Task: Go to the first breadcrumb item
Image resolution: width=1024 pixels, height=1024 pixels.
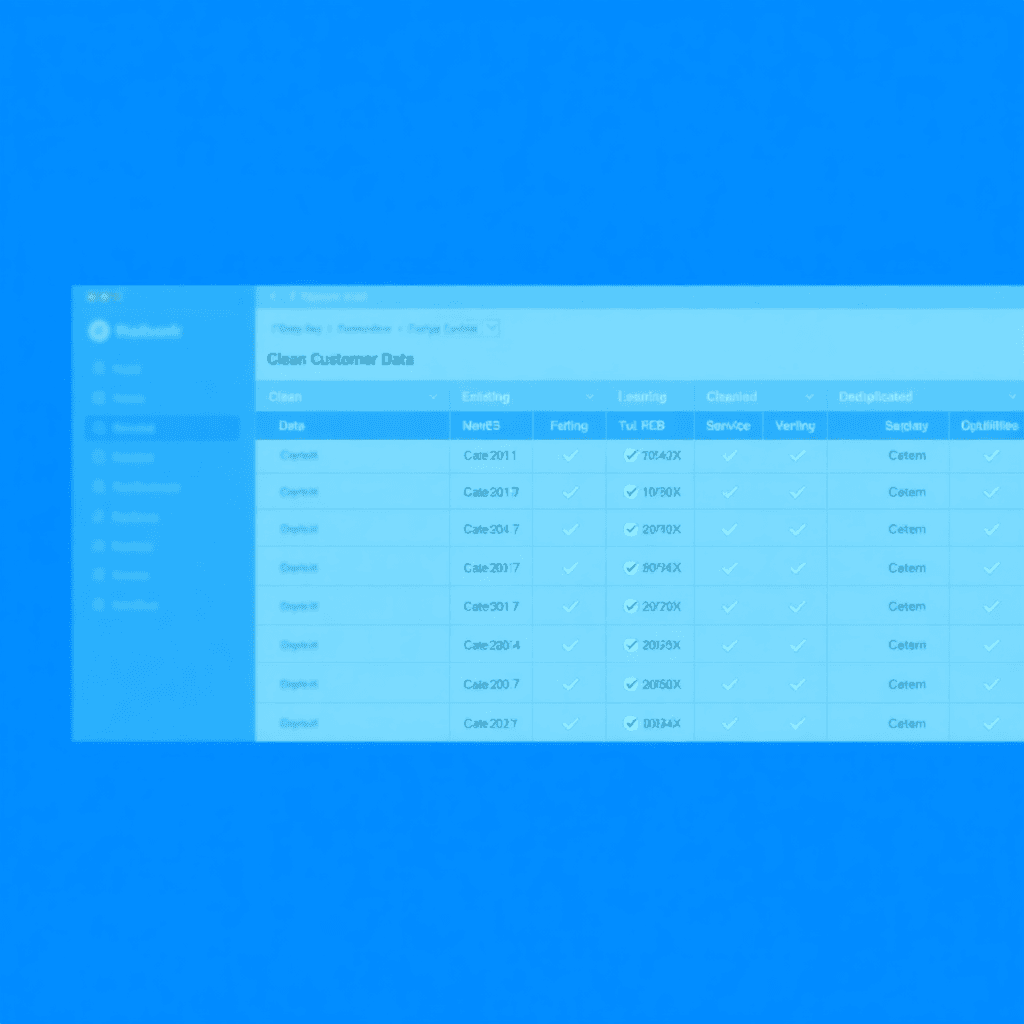Action: [298, 328]
